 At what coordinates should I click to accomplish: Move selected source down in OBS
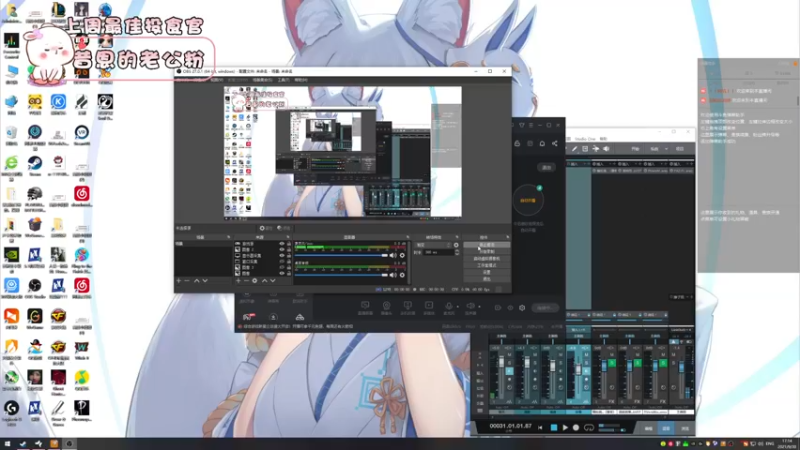point(273,281)
